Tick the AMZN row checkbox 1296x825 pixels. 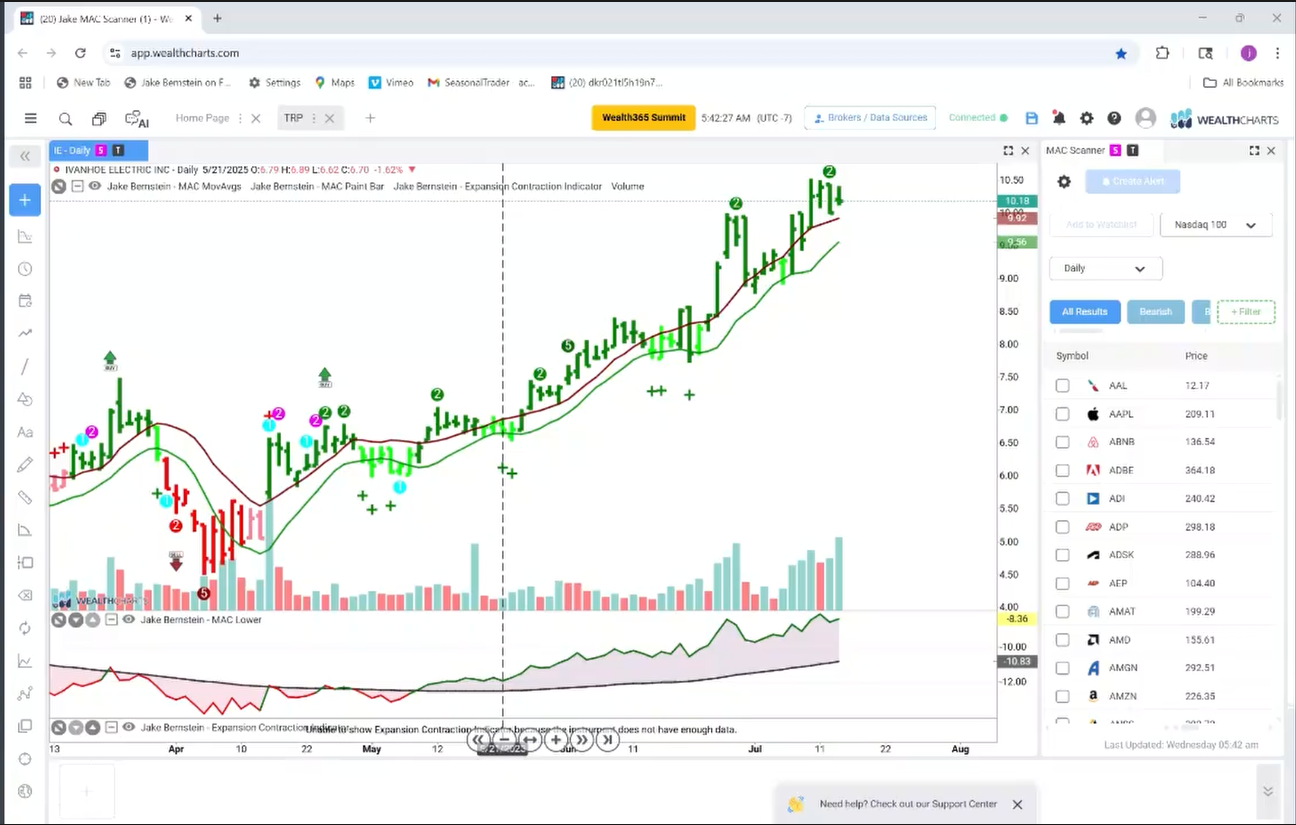1062,696
